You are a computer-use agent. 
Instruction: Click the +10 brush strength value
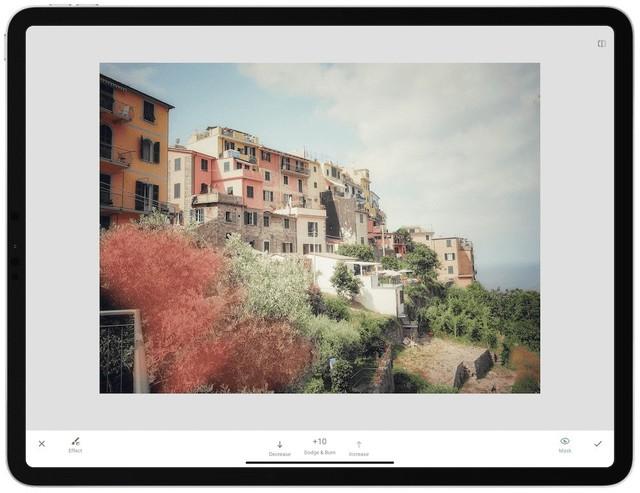pyautogui.click(x=320, y=442)
